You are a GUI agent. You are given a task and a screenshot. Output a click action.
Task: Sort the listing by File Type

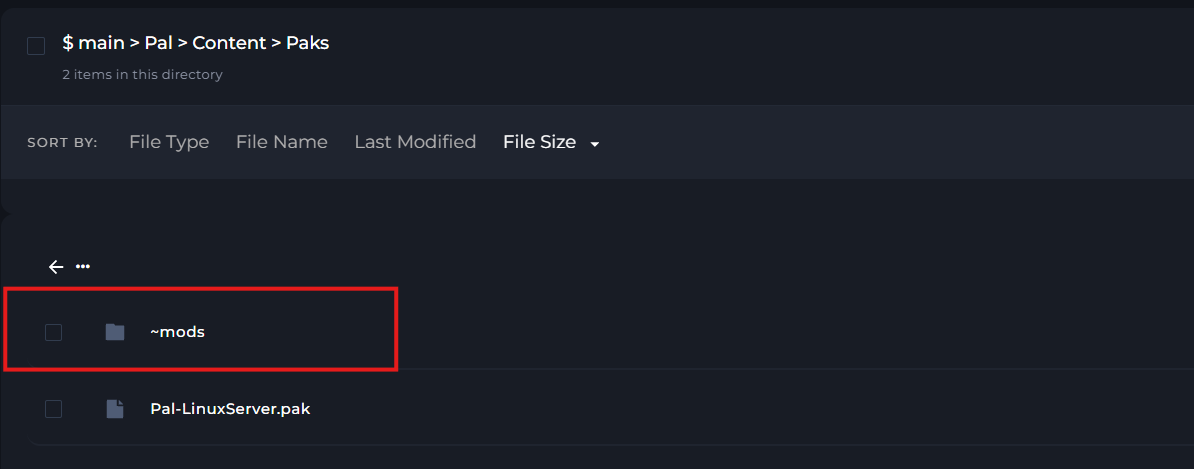[169, 142]
